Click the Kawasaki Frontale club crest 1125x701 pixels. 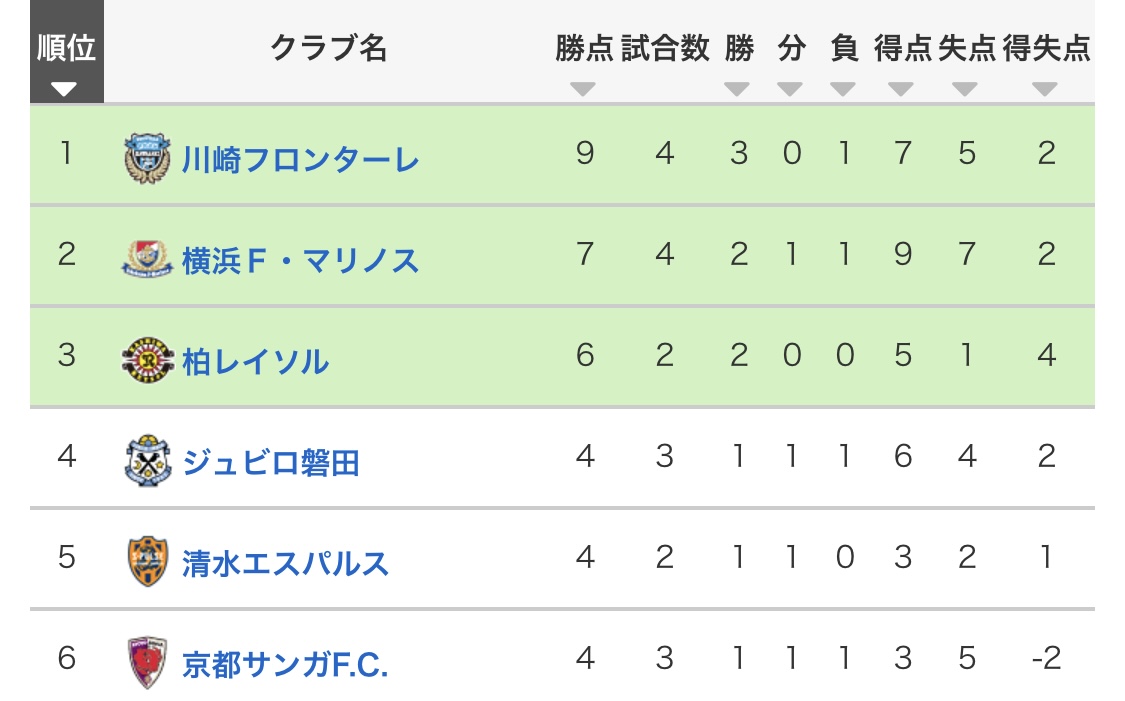click(147, 158)
